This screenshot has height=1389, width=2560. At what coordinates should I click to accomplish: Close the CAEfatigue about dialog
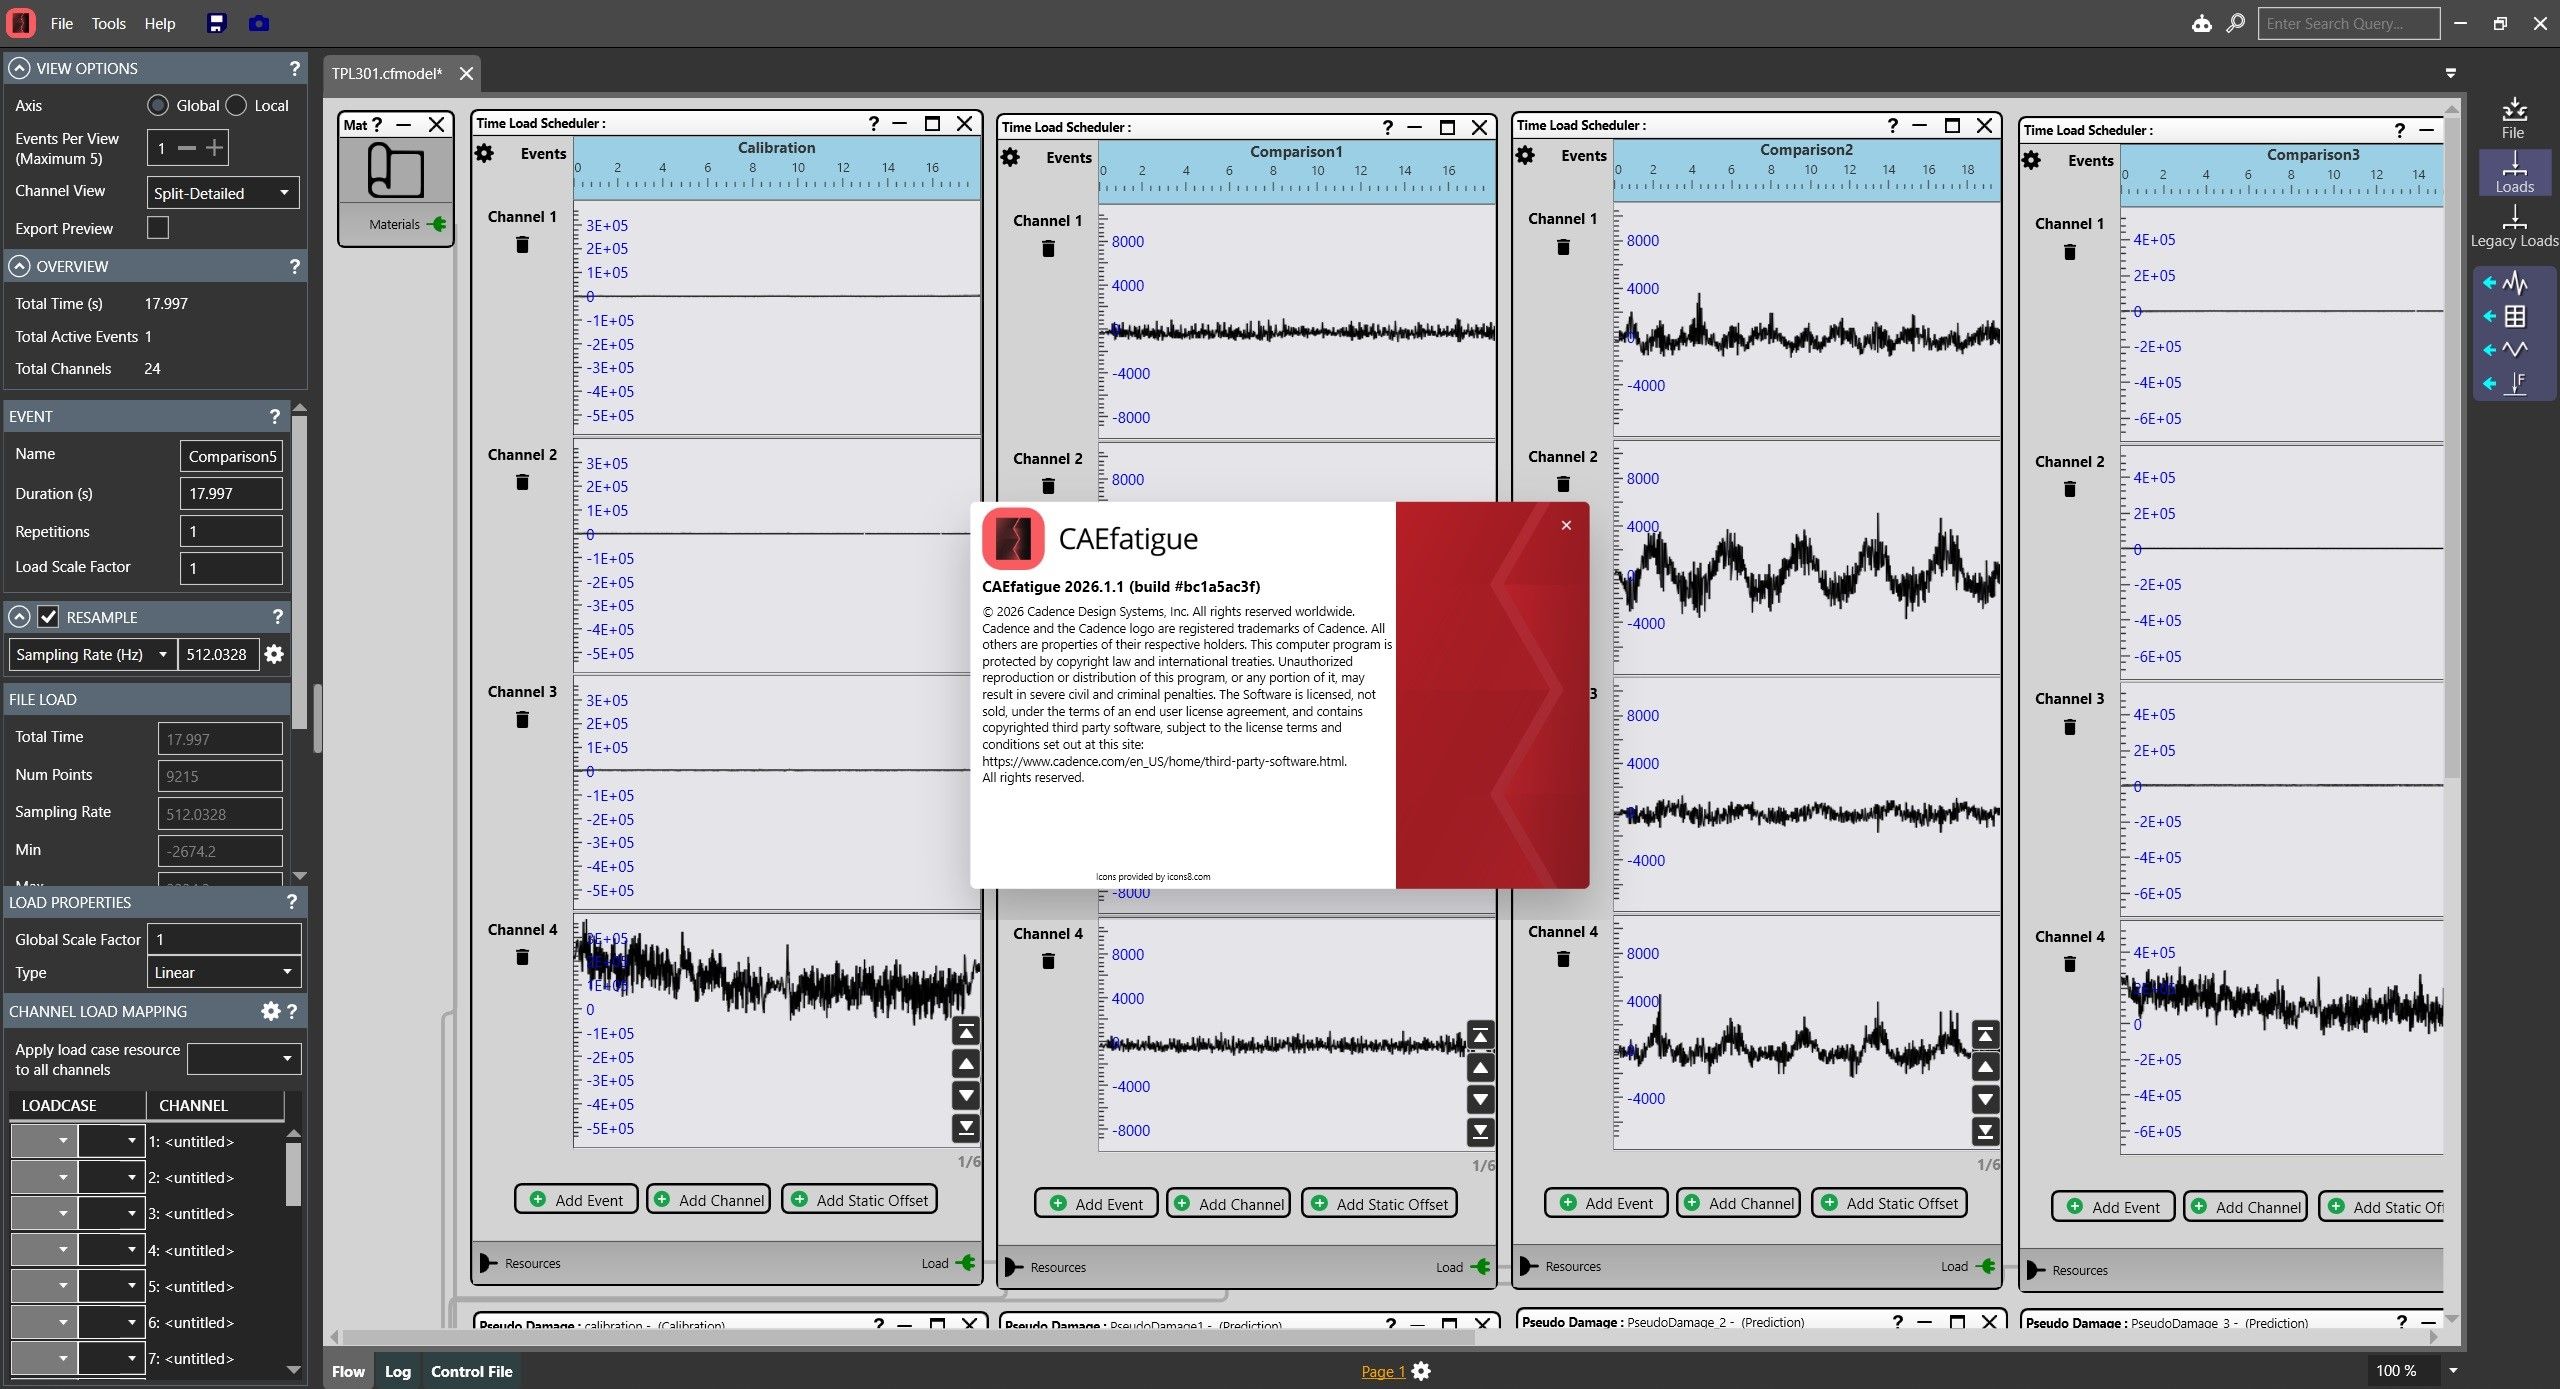click(x=1566, y=525)
